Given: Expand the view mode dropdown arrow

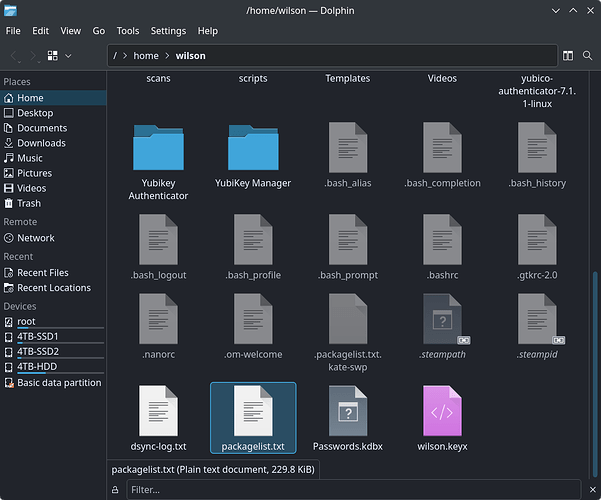Looking at the screenshot, I should tap(68, 56).
